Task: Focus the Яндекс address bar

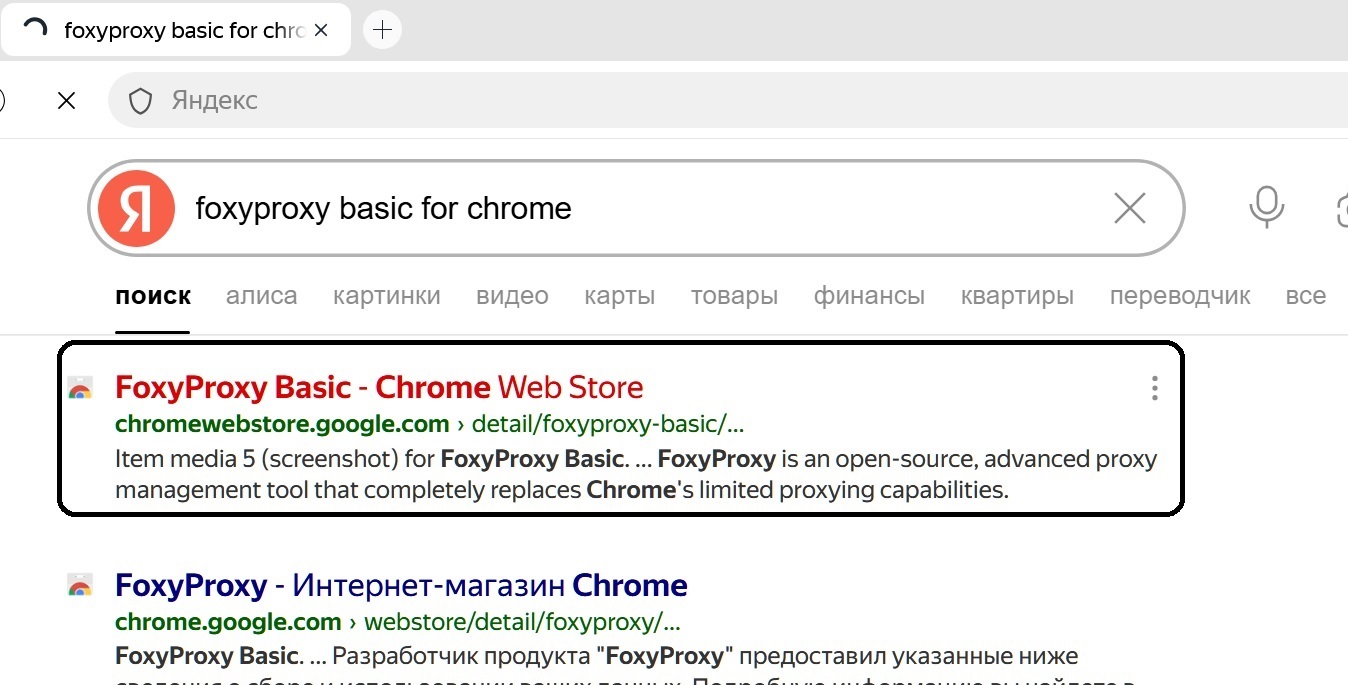Action: point(600,100)
